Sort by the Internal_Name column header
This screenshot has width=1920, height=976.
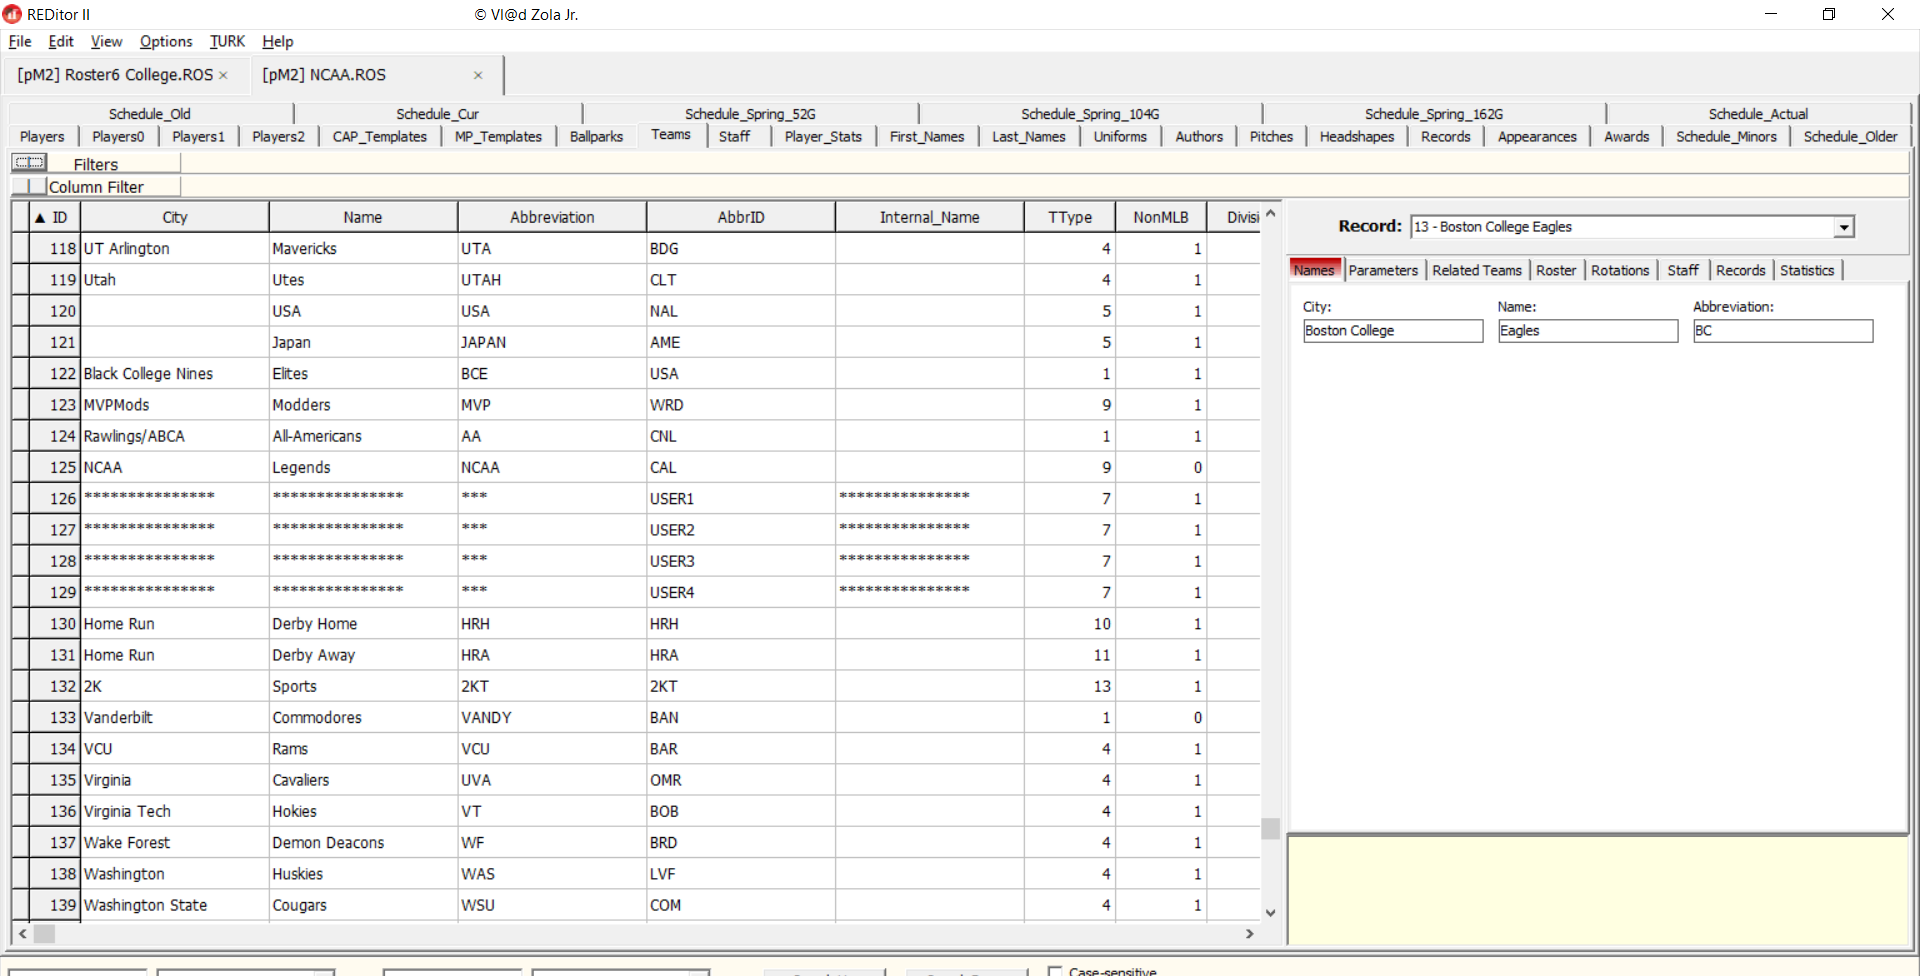click(x=930, y=217)
